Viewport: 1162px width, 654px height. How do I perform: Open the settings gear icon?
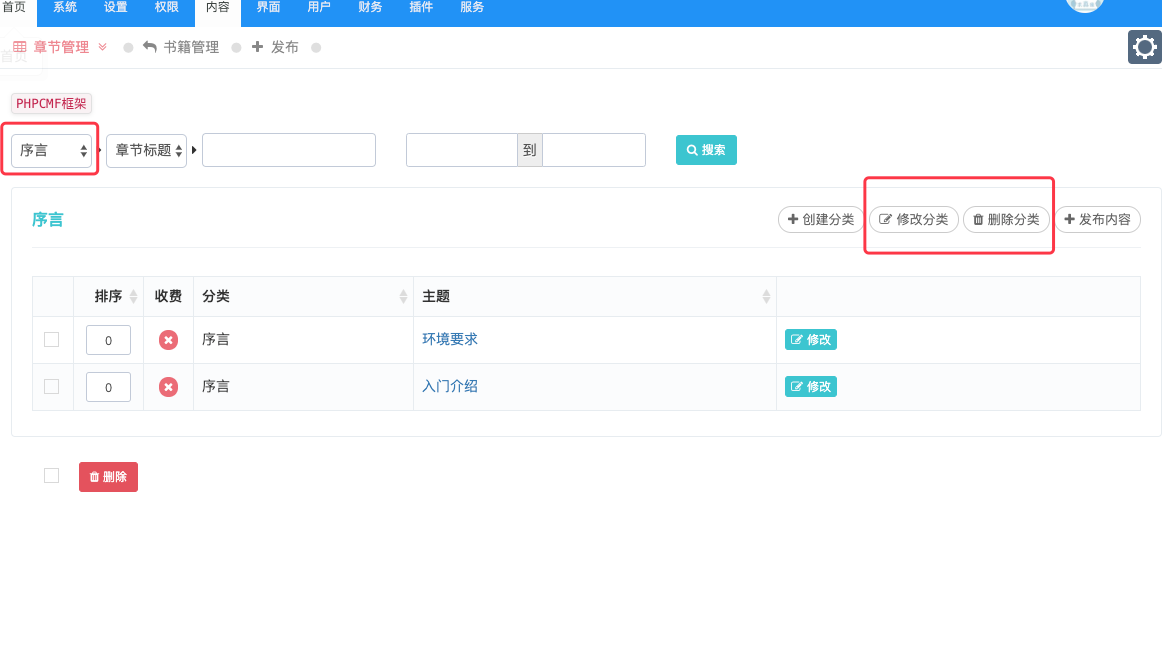click(1144, 47)
